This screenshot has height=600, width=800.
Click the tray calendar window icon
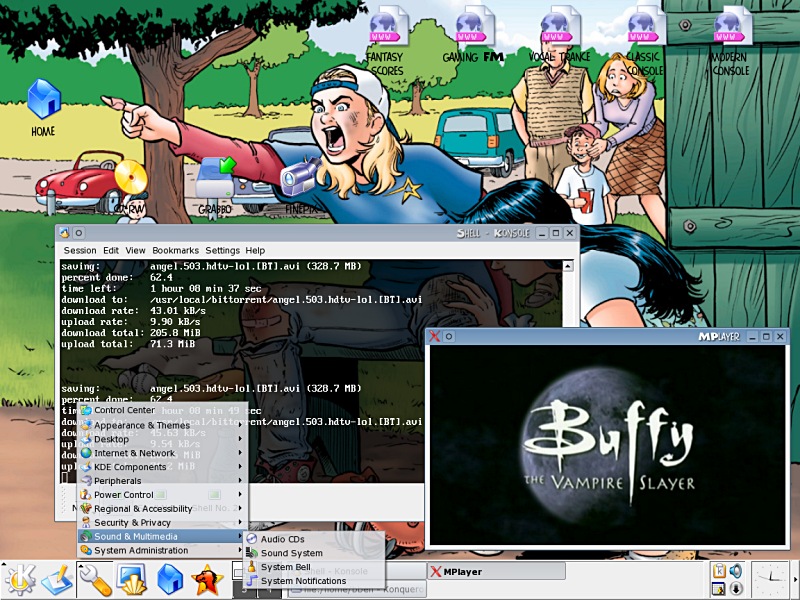(718, 588)
